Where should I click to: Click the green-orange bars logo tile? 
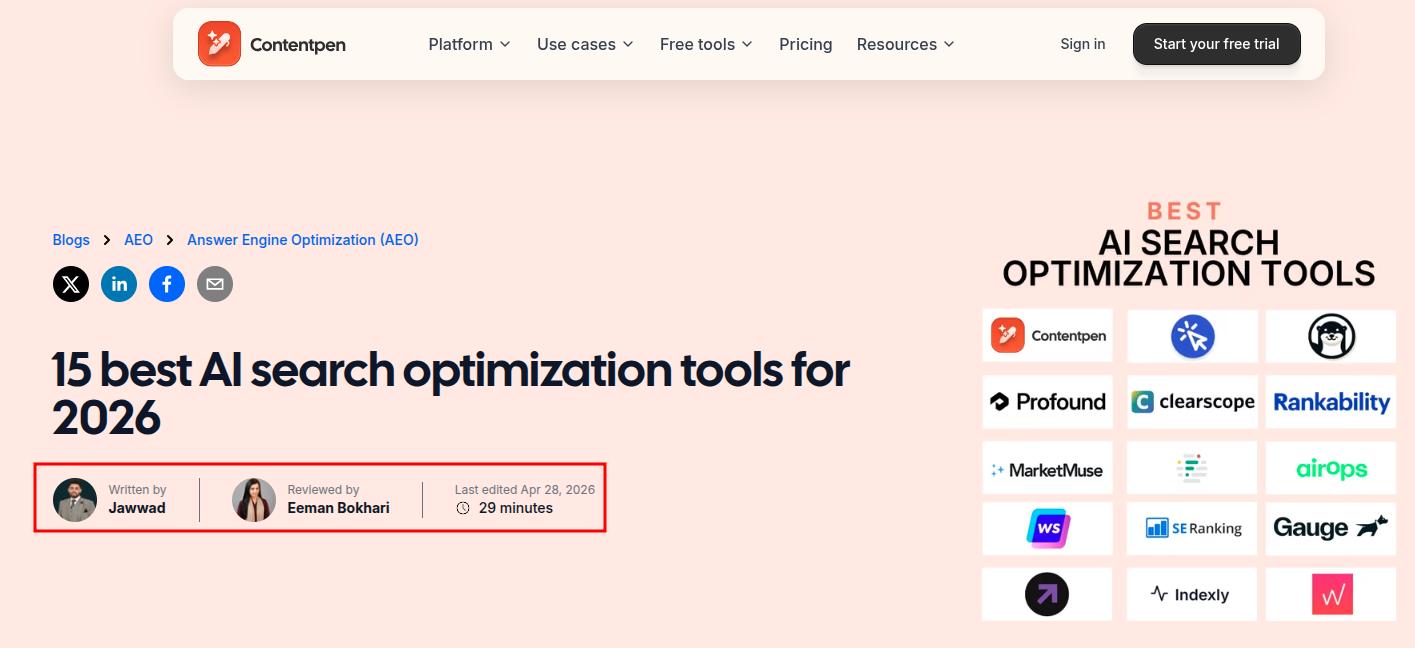(1192, 468)
